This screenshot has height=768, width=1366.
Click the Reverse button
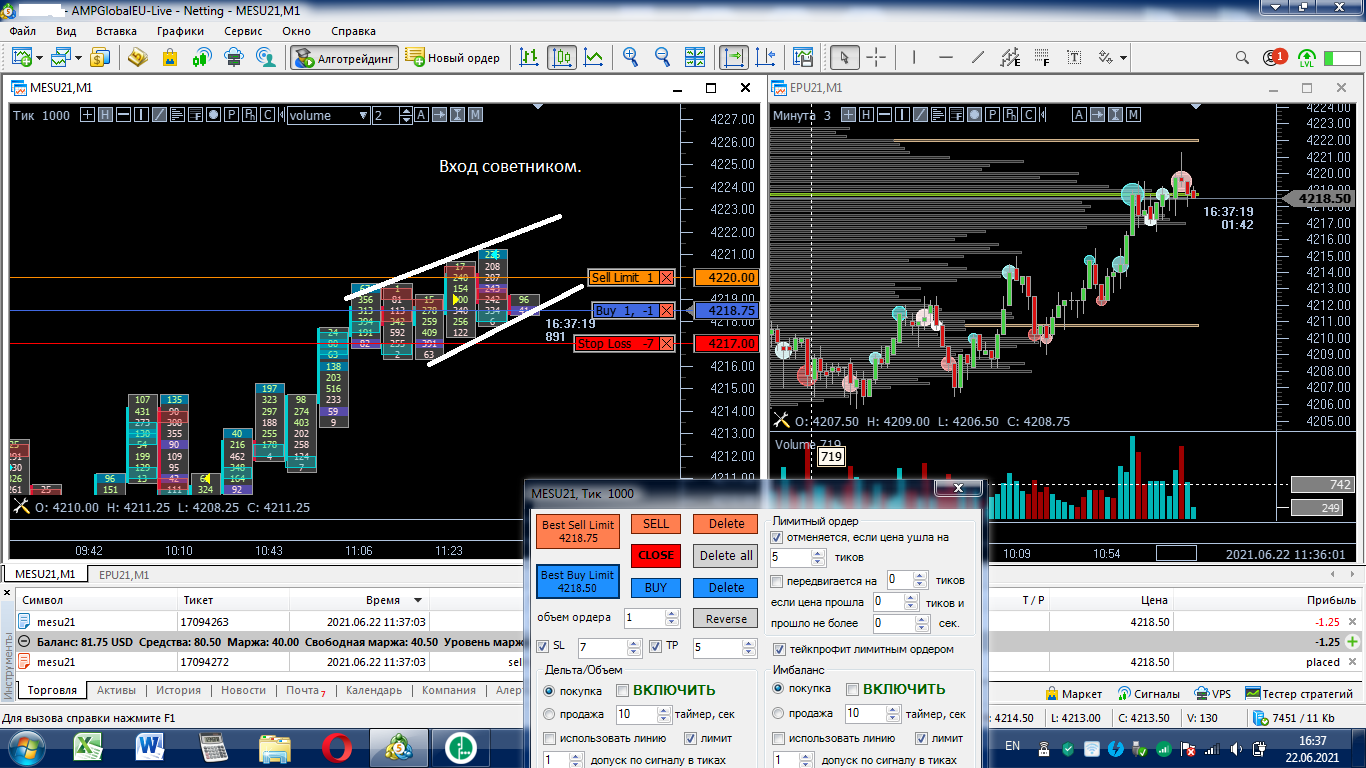click(x=726, y=619)
